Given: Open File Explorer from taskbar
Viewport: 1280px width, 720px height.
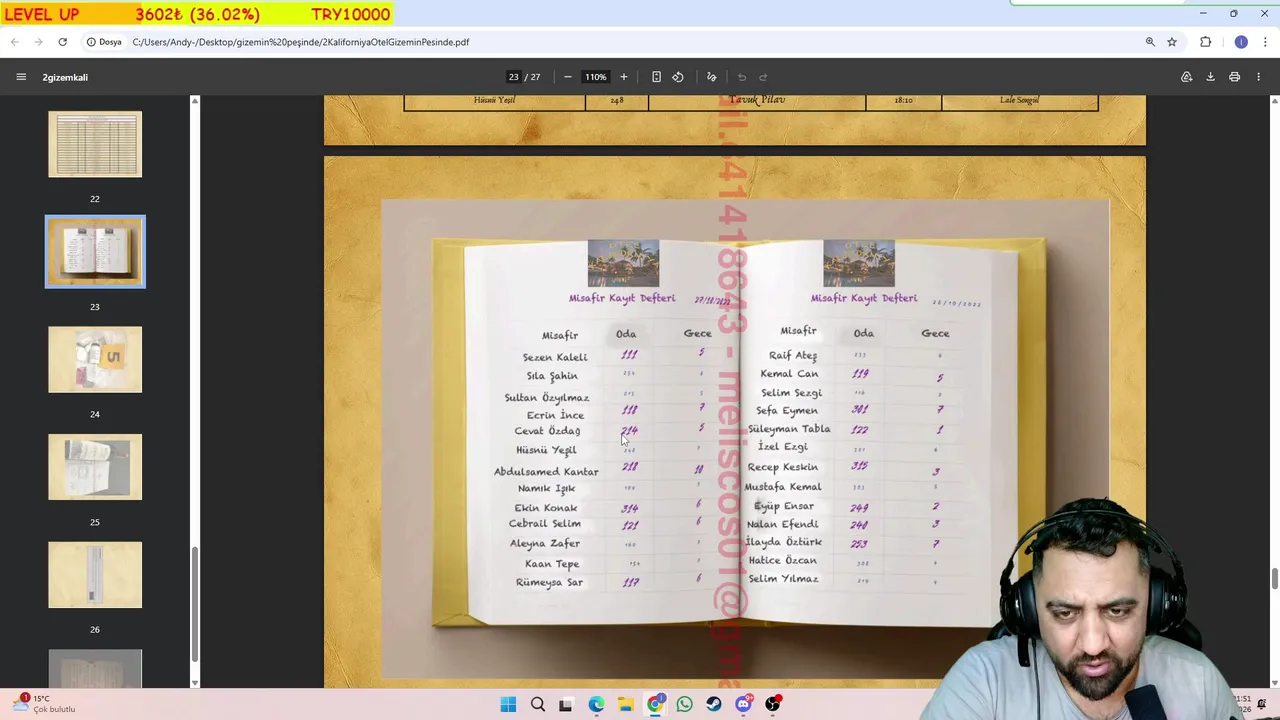Looking at the screenshot, I should 625,705.
